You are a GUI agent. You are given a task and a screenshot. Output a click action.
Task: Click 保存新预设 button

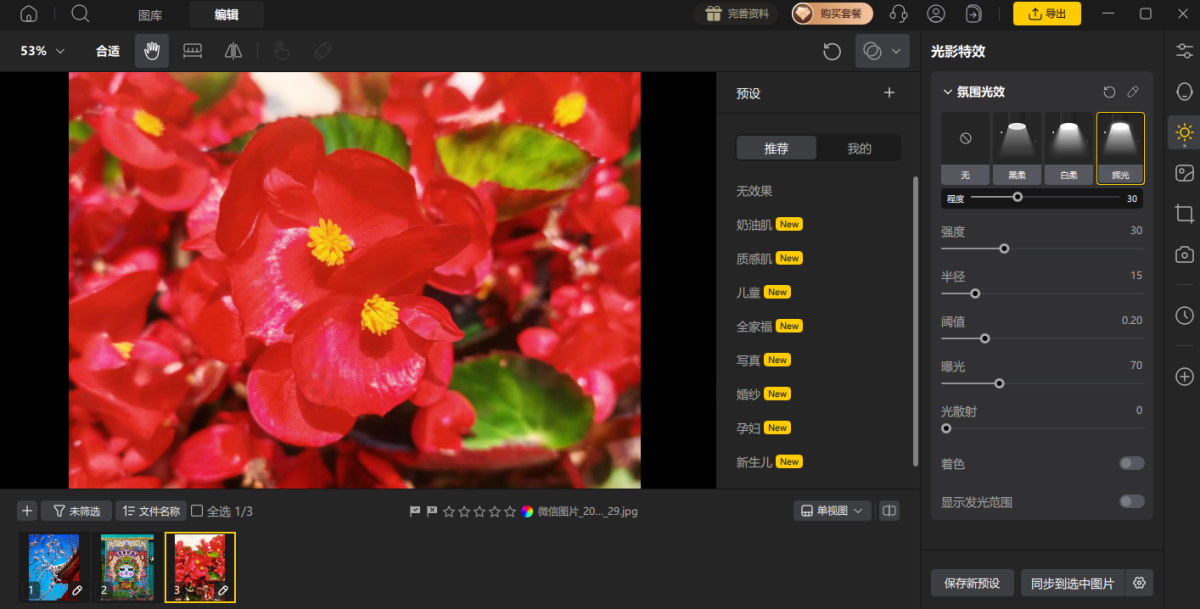click(972, 583)
